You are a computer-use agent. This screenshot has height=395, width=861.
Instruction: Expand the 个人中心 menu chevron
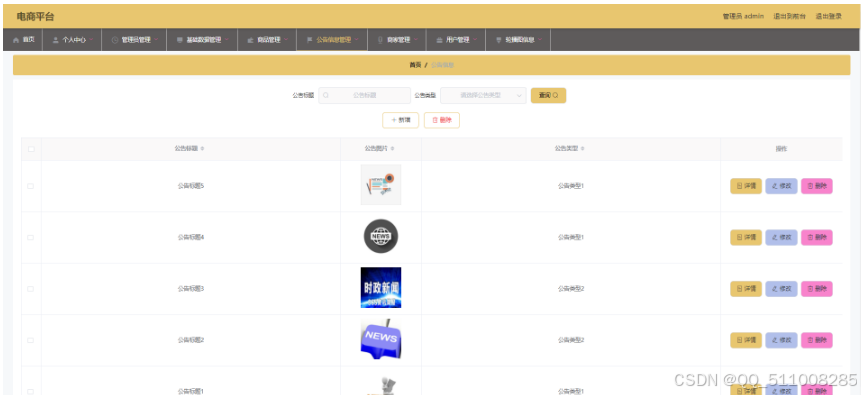coord(91,40)
